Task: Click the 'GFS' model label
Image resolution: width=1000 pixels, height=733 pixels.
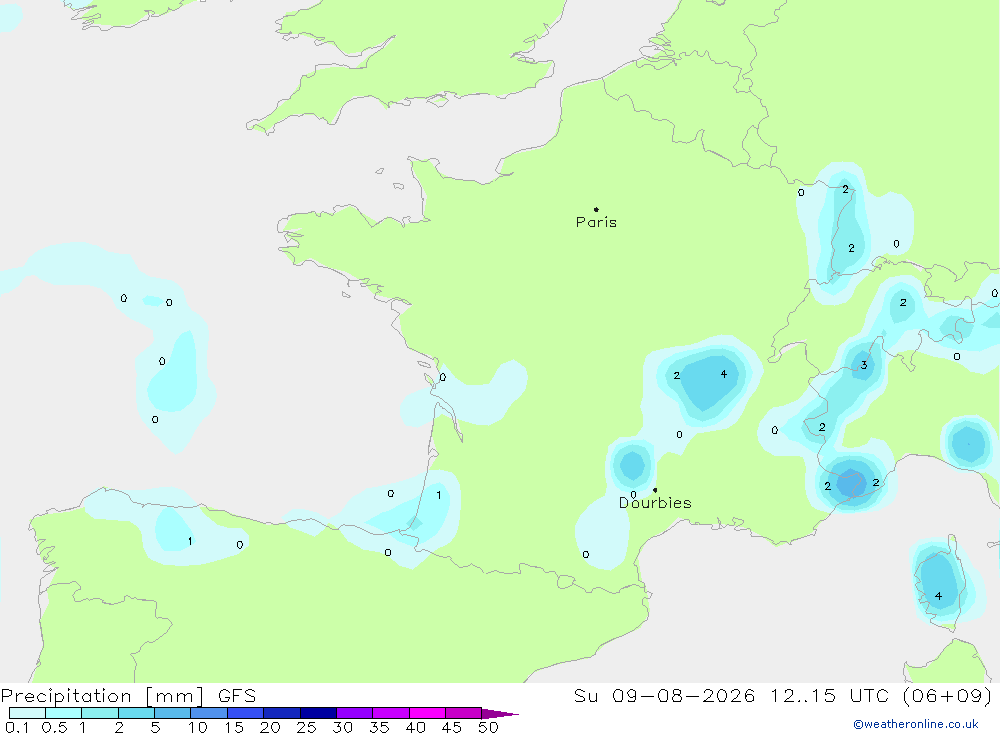Action: [x=237, y=696]
